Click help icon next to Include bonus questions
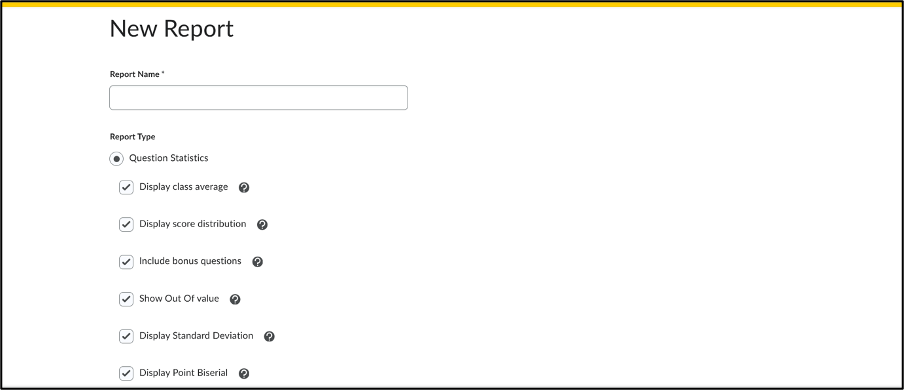This screenshot has height=390, width=904. tap(258, 262)
